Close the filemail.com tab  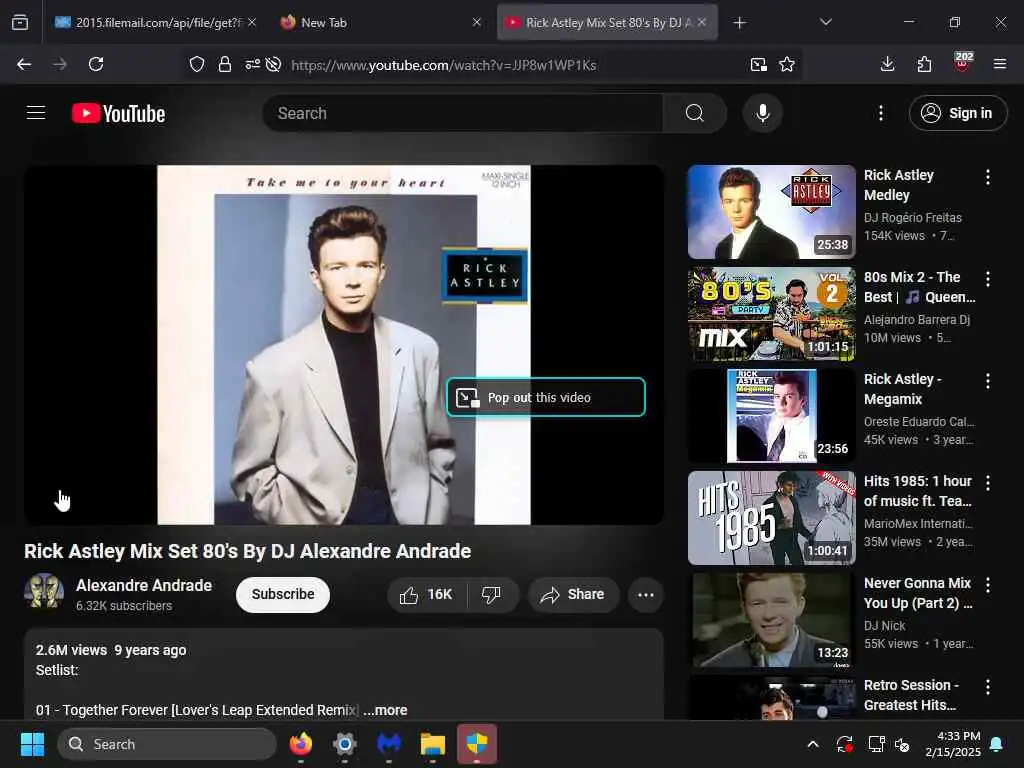(252, 22)
